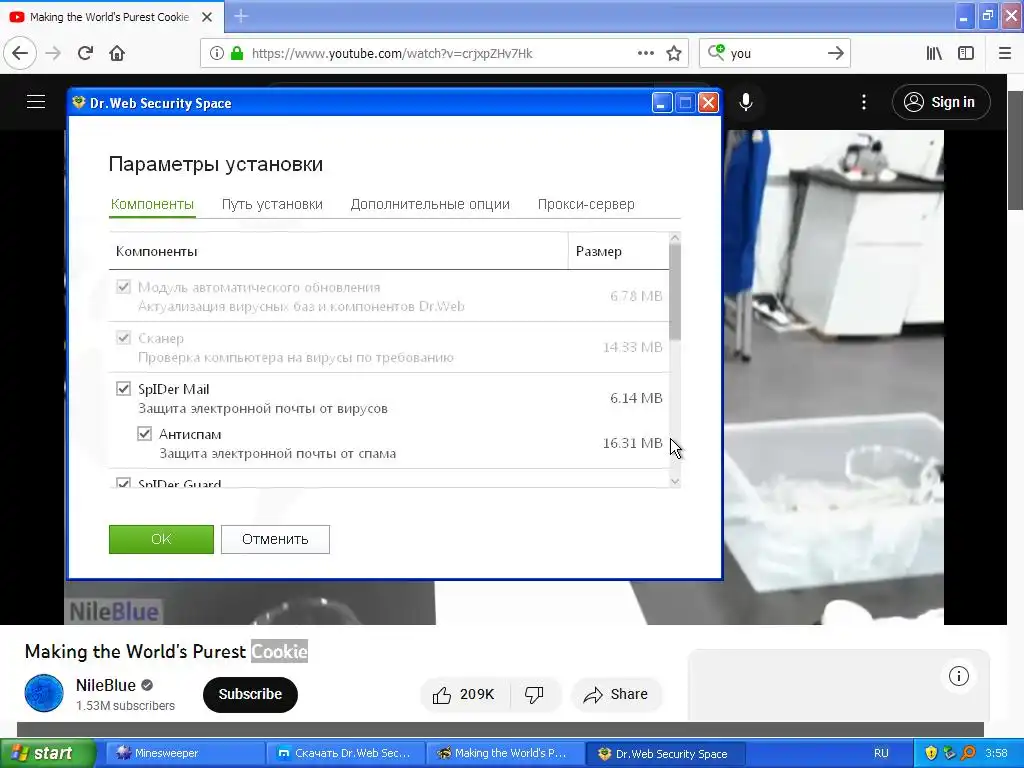Click the green padlock security icon

(237, 54)
